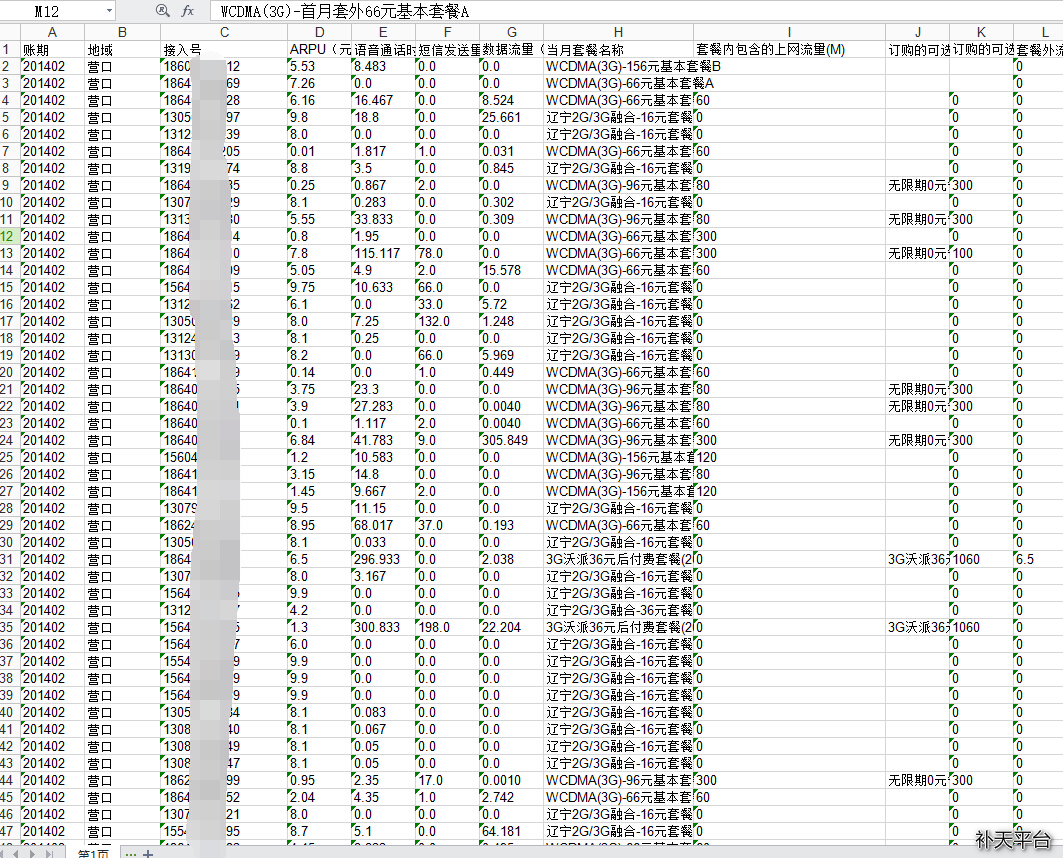Click the select-all corner box
This screenshot has height=858, width=1063.
[9, 32]
